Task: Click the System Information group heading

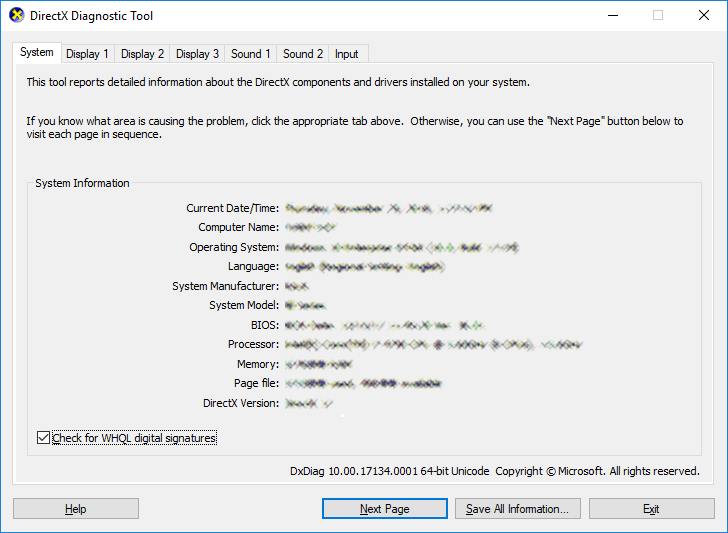Action: click(x=82, y=183)
